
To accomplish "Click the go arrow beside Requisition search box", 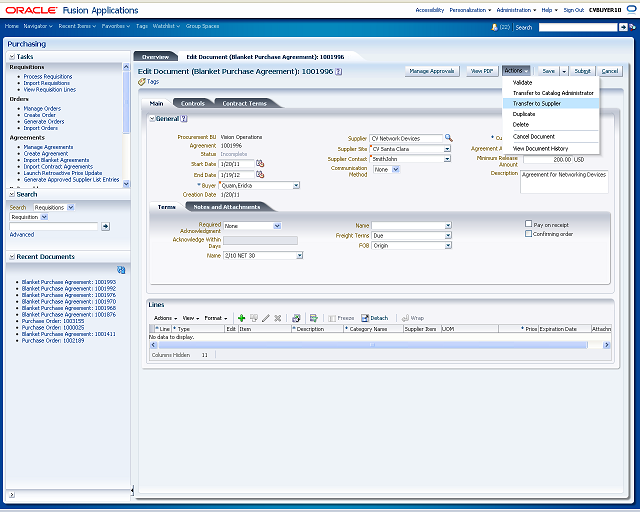I will [x=105, y=226].
